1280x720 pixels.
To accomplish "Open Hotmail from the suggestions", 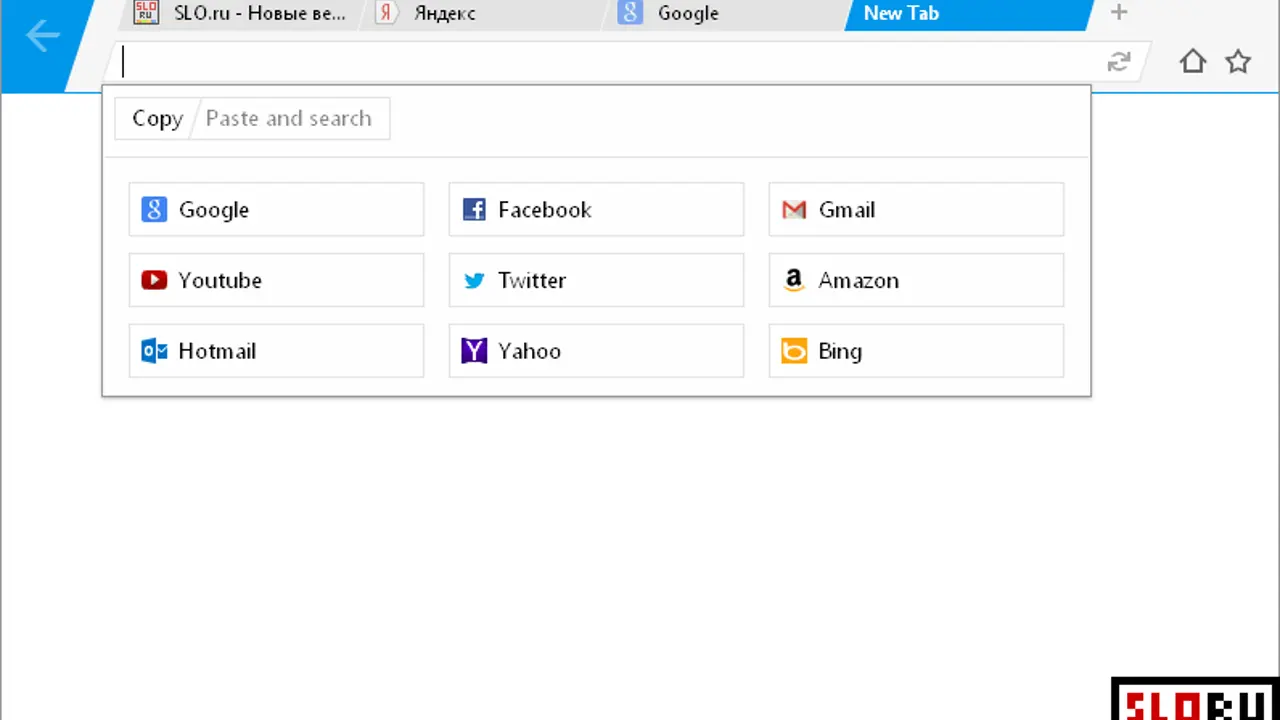I will pyautogui.click(x=276, y=351).
